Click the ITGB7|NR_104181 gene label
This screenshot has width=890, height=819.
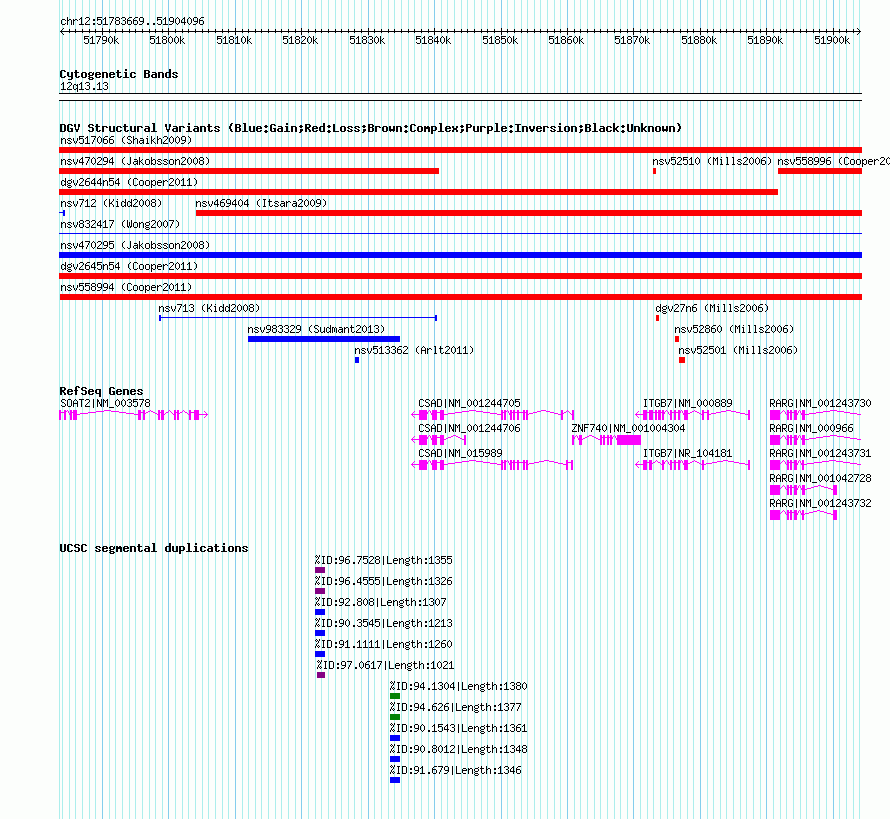[687, 453]
